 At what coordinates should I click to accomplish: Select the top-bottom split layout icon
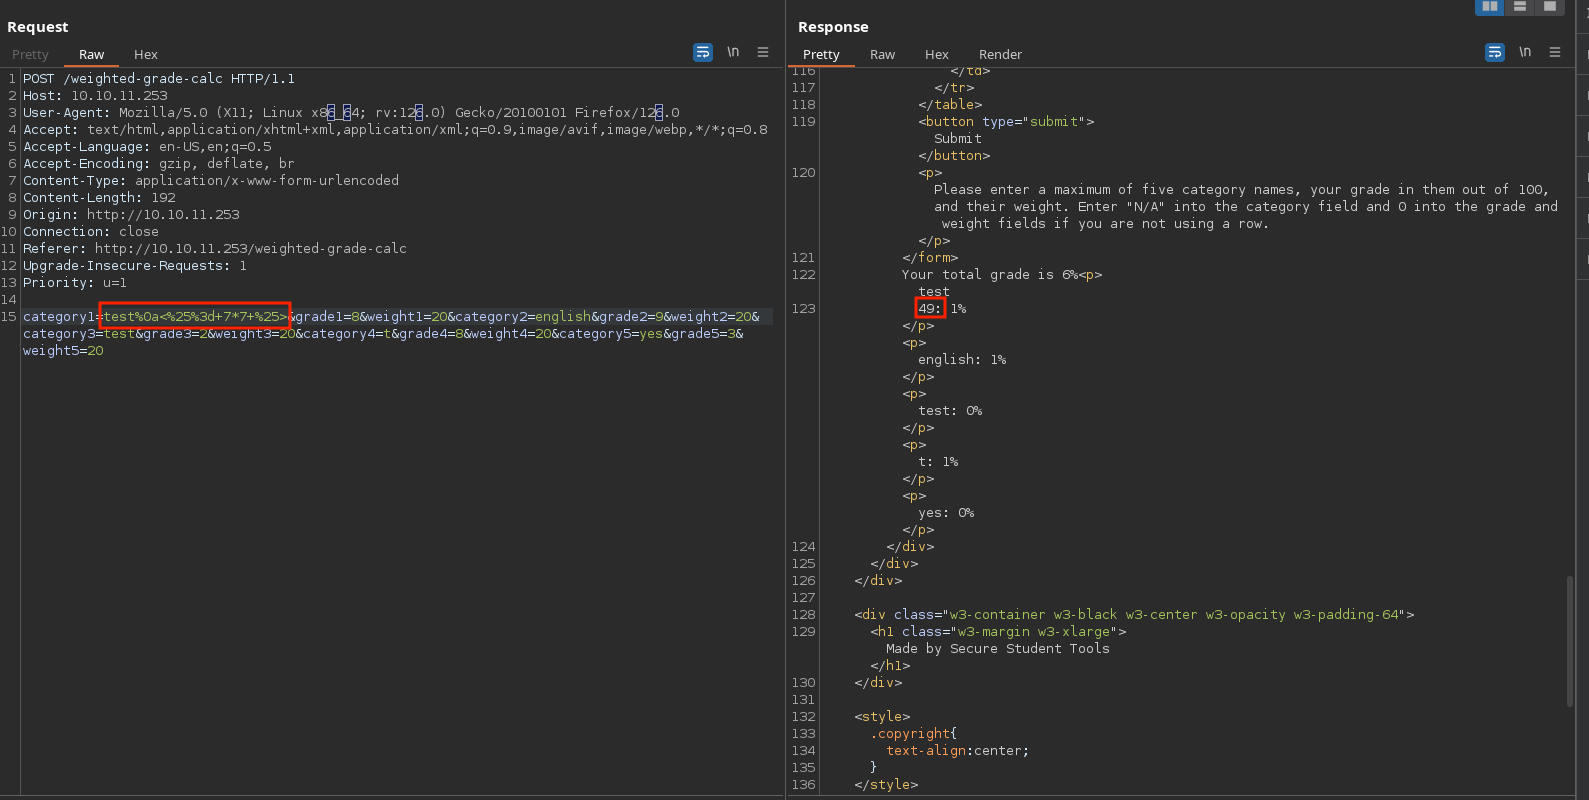click(x=1520, y=6)
